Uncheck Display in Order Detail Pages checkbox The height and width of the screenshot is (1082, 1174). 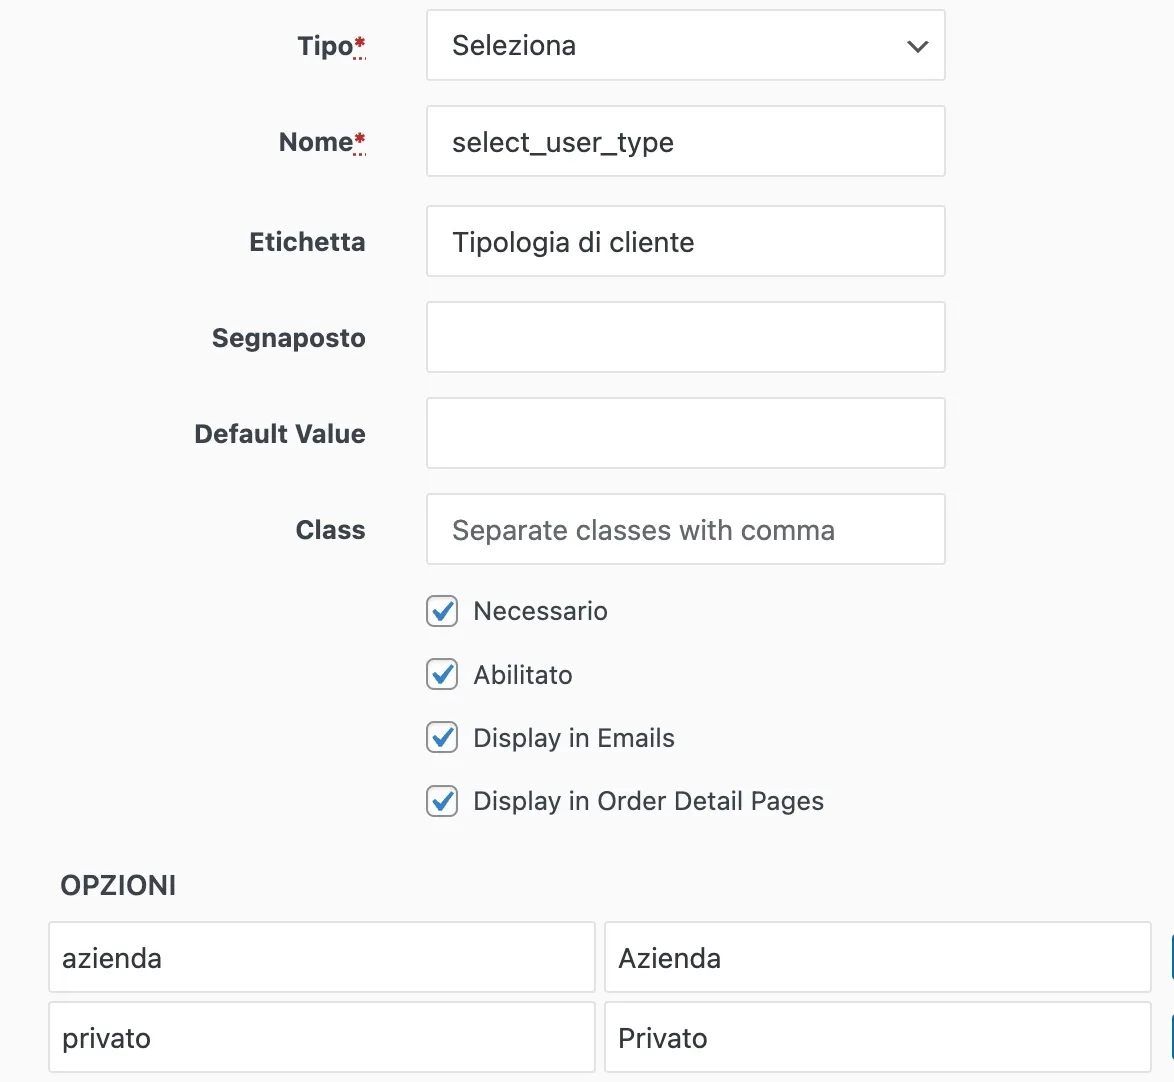click(442, 801)
